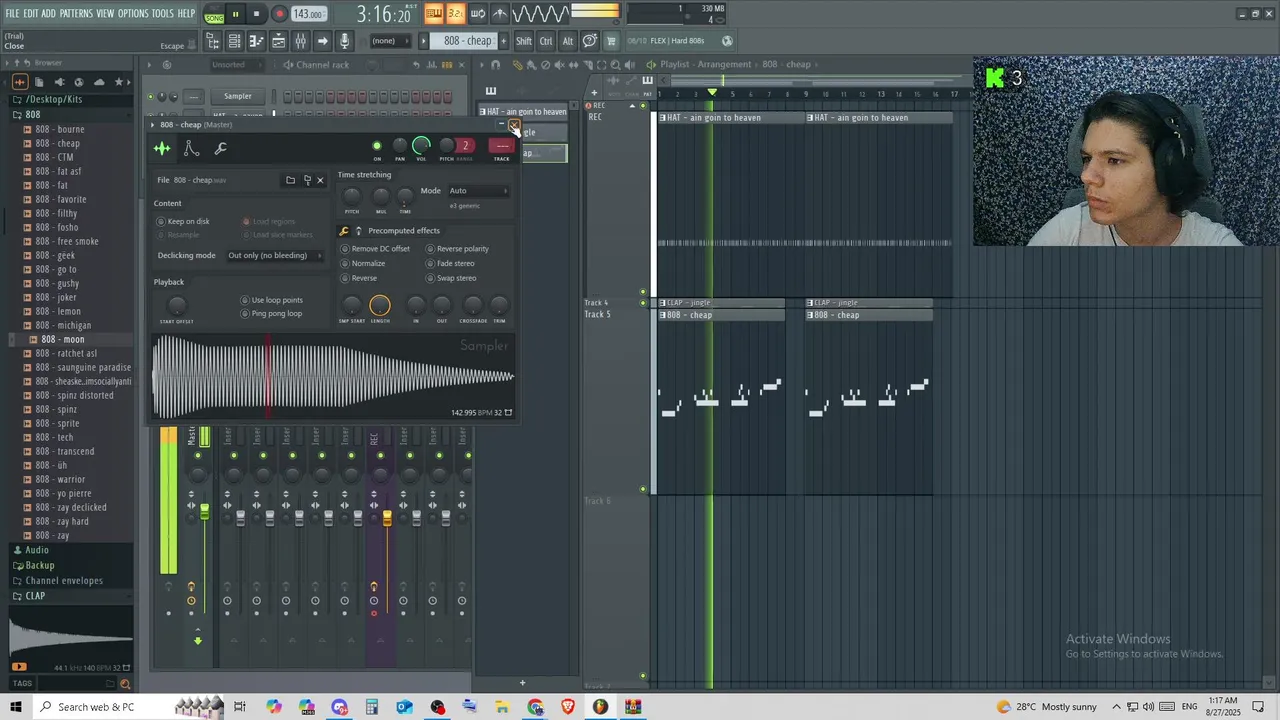Enable the Reverse precomputed effect

coord(359,278)
